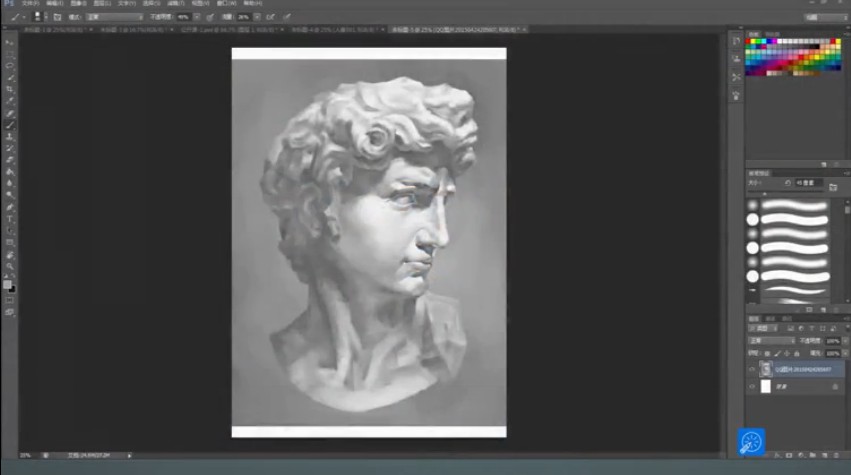The image size is (851, 475).
Task: Click the fx layer style icon
Action: [x=777, y=455]
